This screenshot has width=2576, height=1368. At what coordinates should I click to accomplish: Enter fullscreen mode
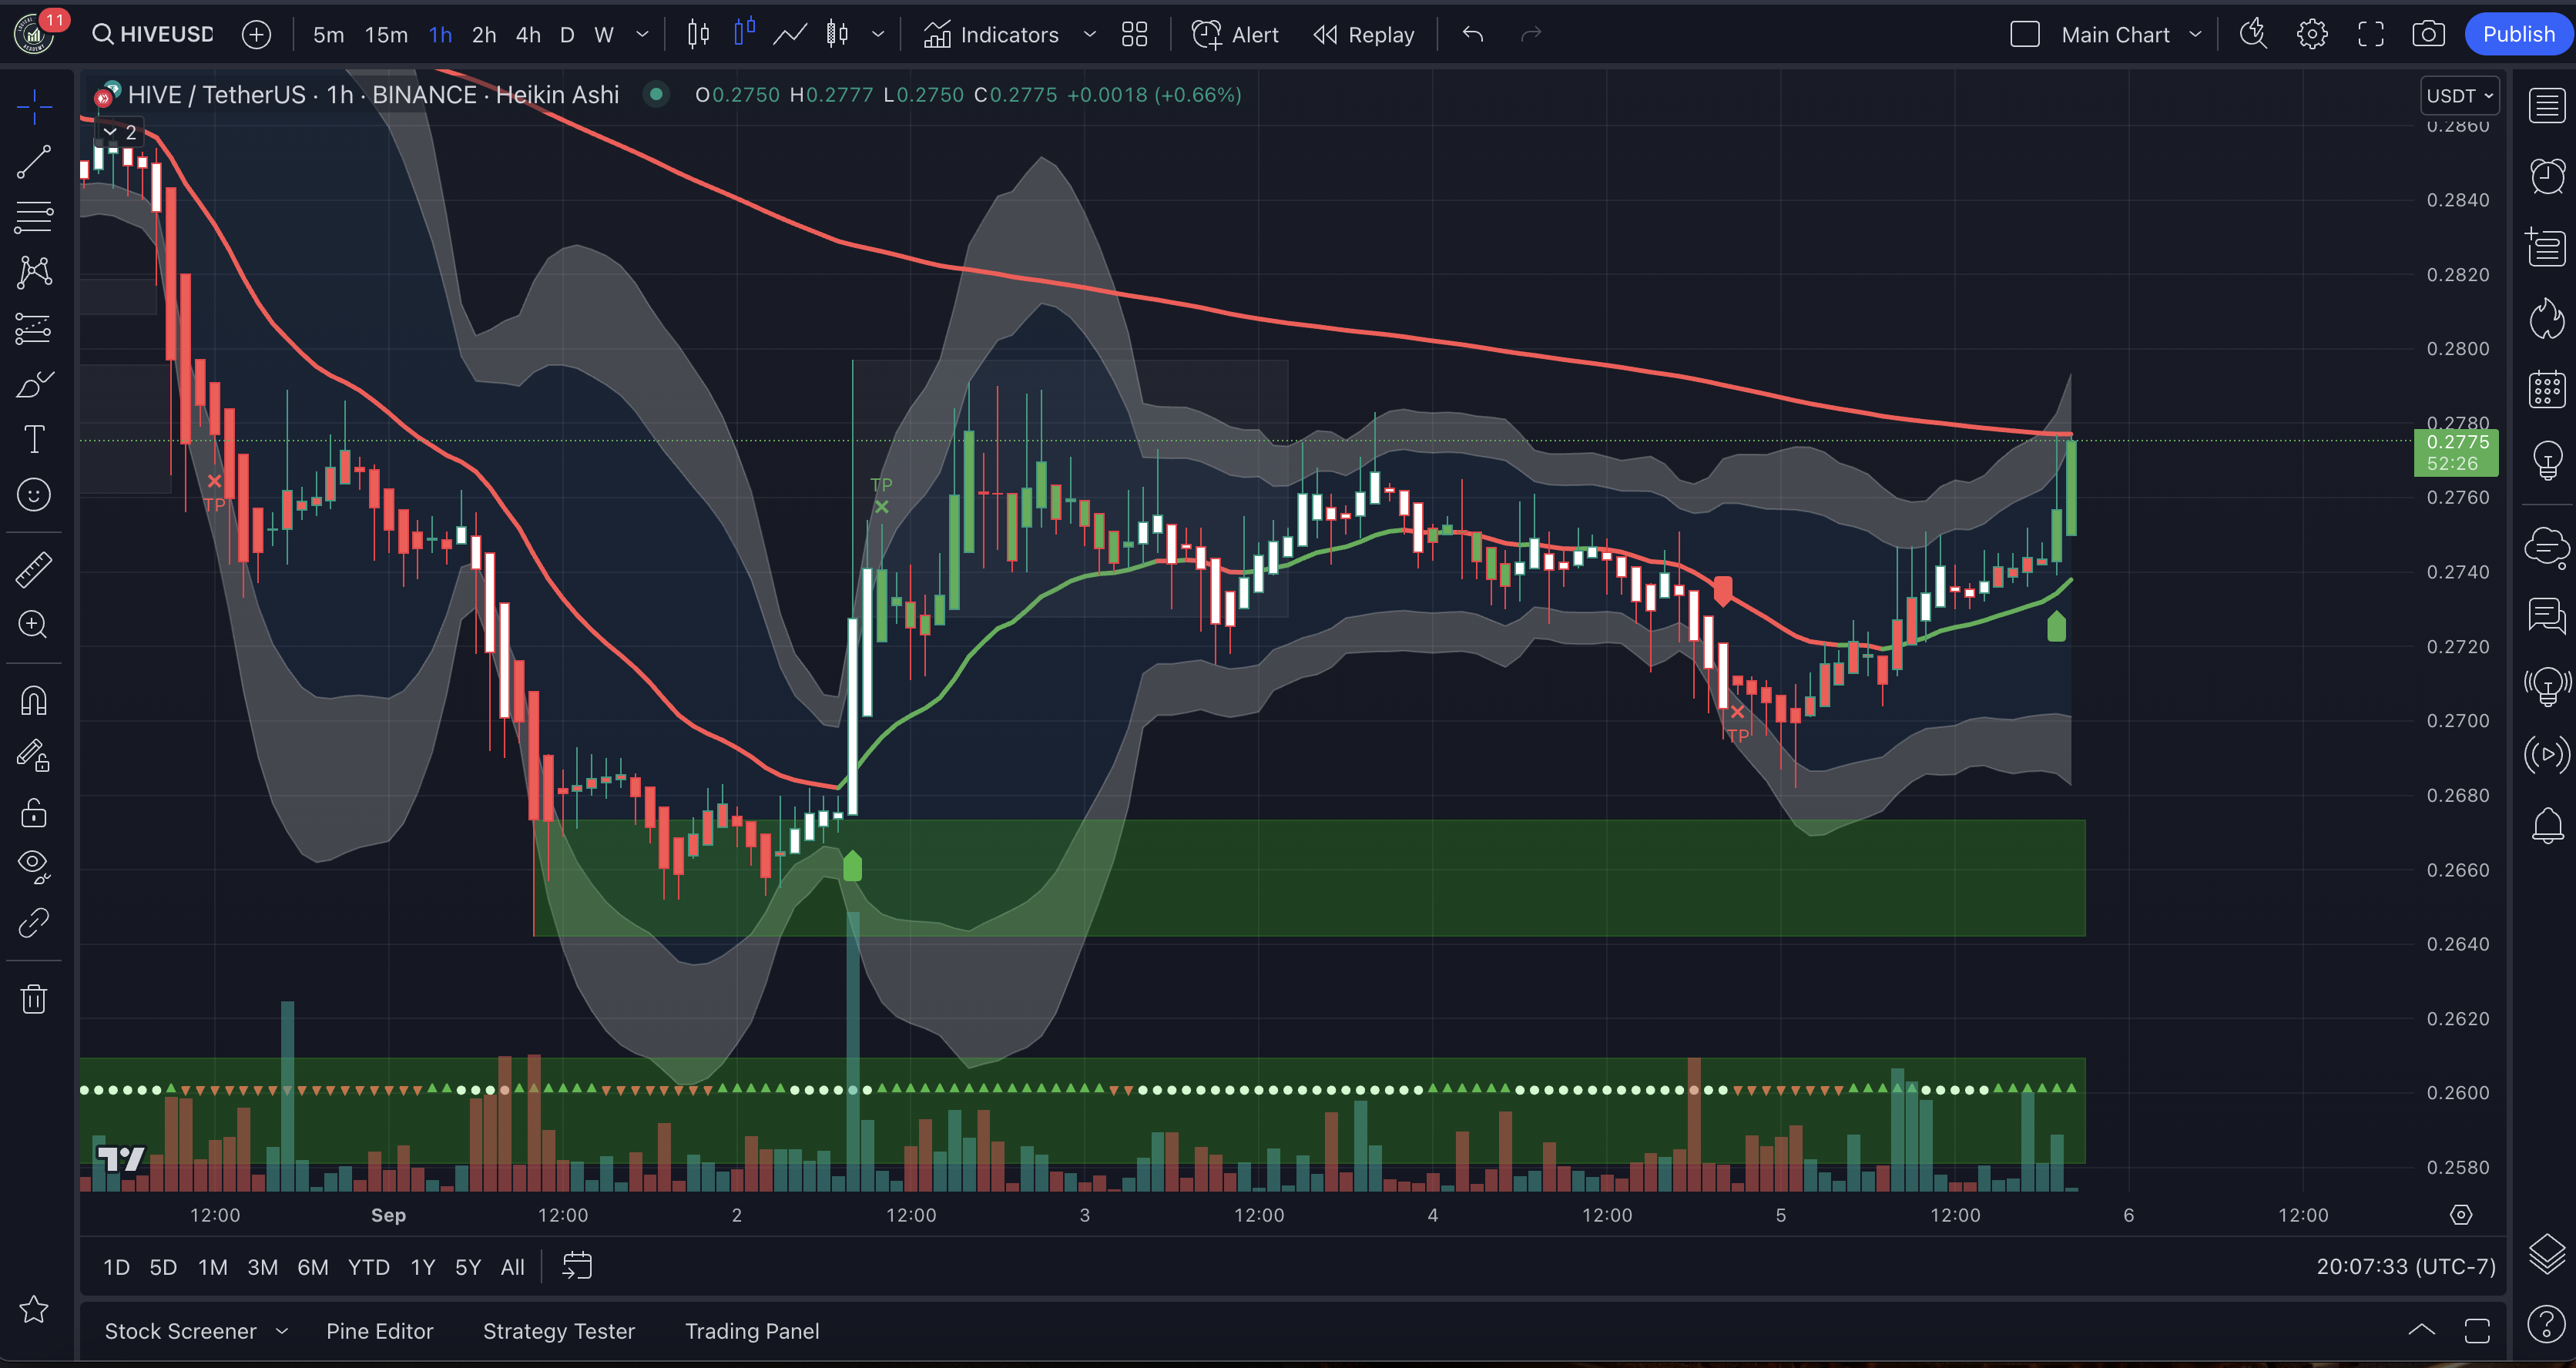pos(2371,35)
